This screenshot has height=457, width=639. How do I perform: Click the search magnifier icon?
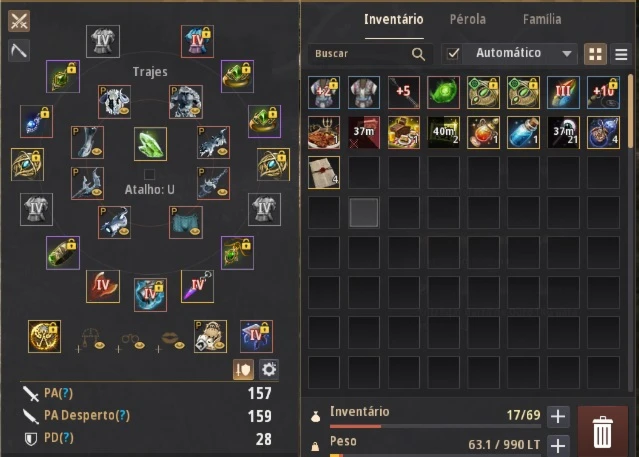(418, 54)
